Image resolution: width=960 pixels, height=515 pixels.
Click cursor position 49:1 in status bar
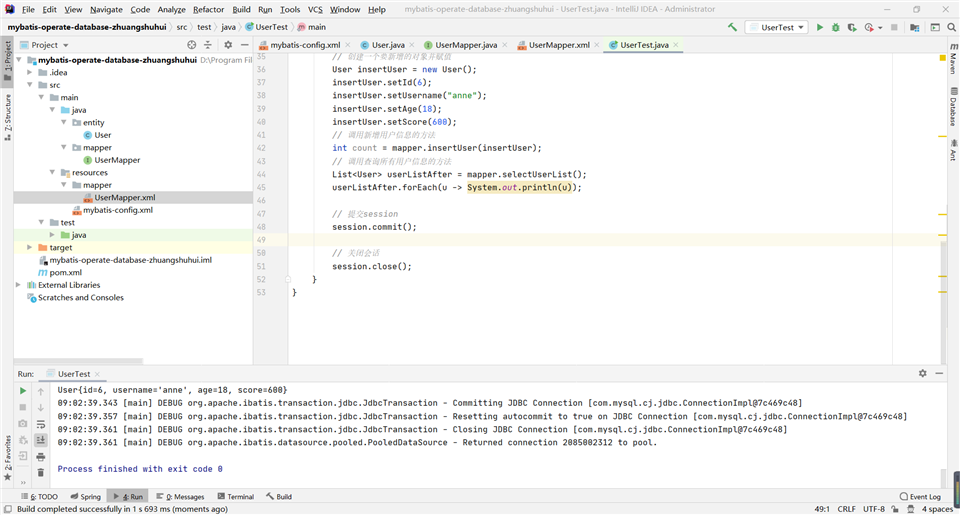click(x=822, y=509)
